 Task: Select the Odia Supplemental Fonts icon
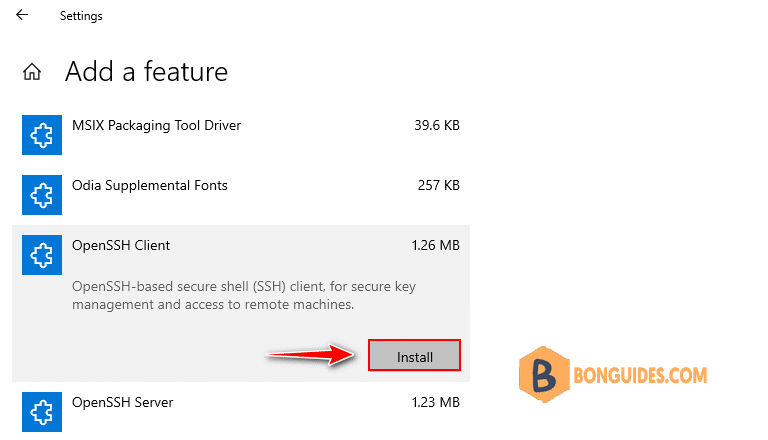(42, 195)
